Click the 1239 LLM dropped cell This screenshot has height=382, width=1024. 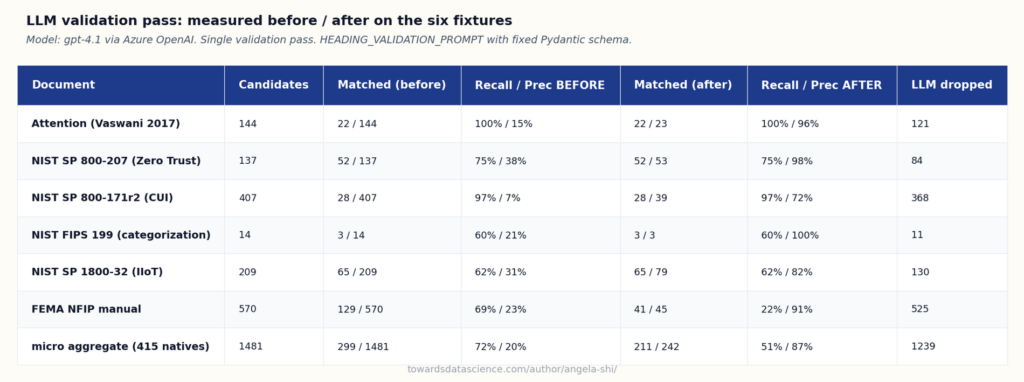[x=923, y=346]
